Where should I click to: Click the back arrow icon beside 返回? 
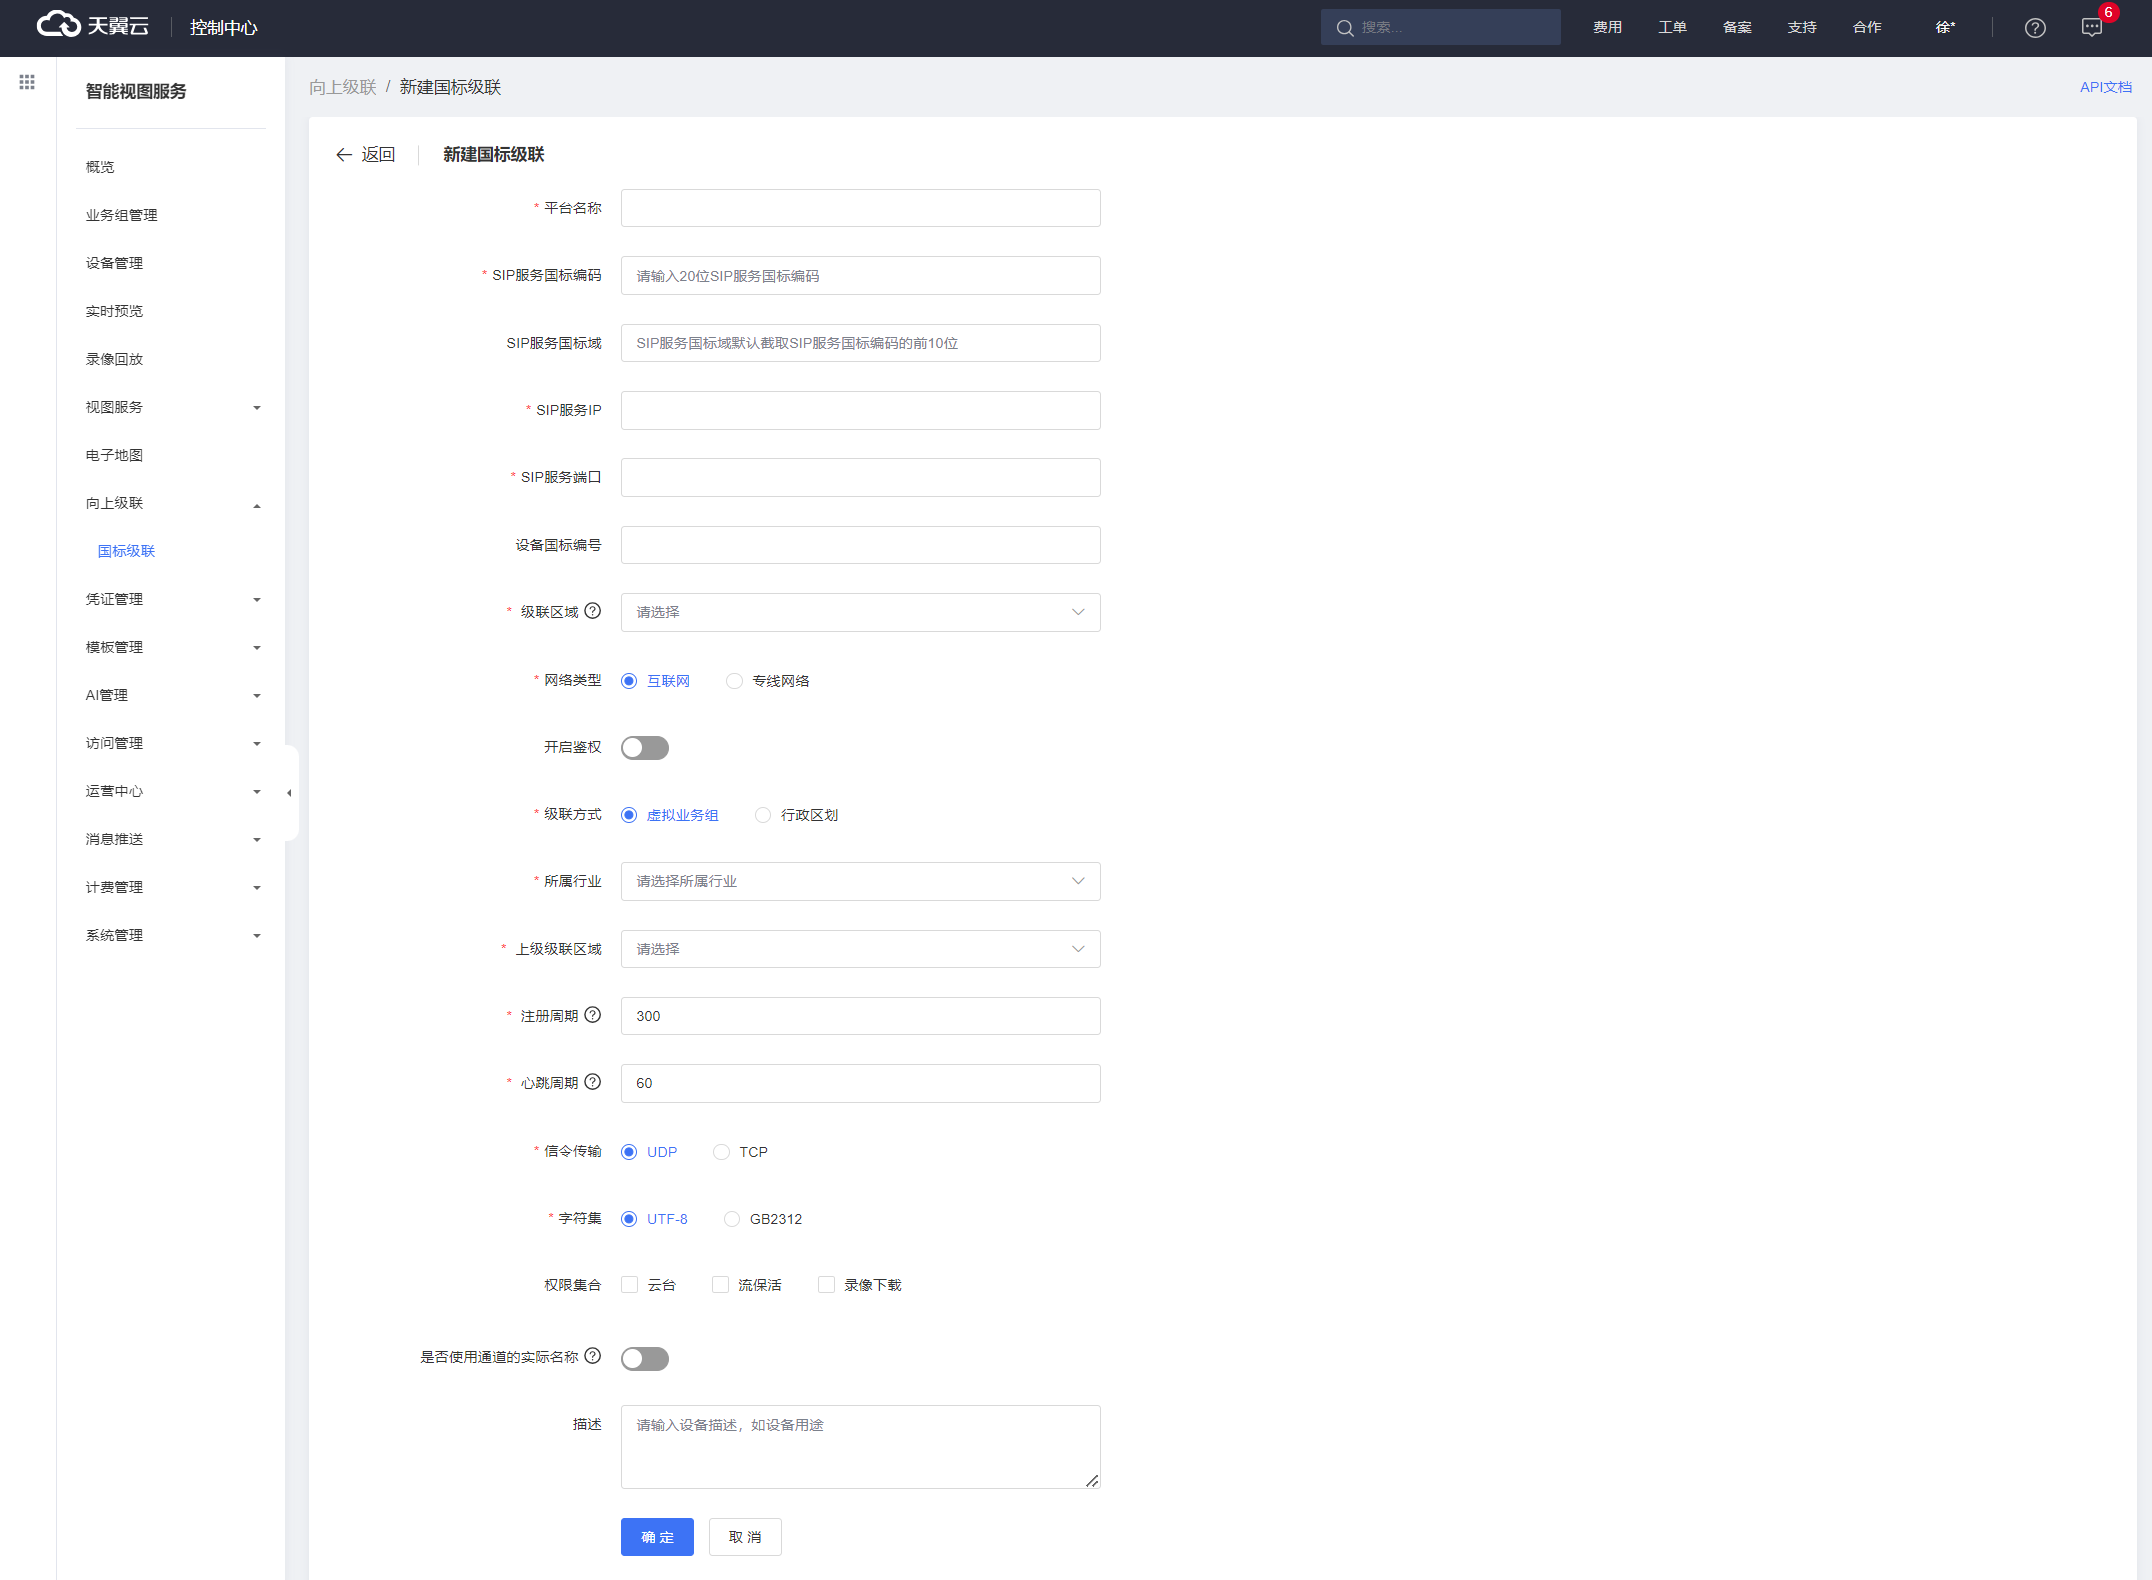click(344, 154)
